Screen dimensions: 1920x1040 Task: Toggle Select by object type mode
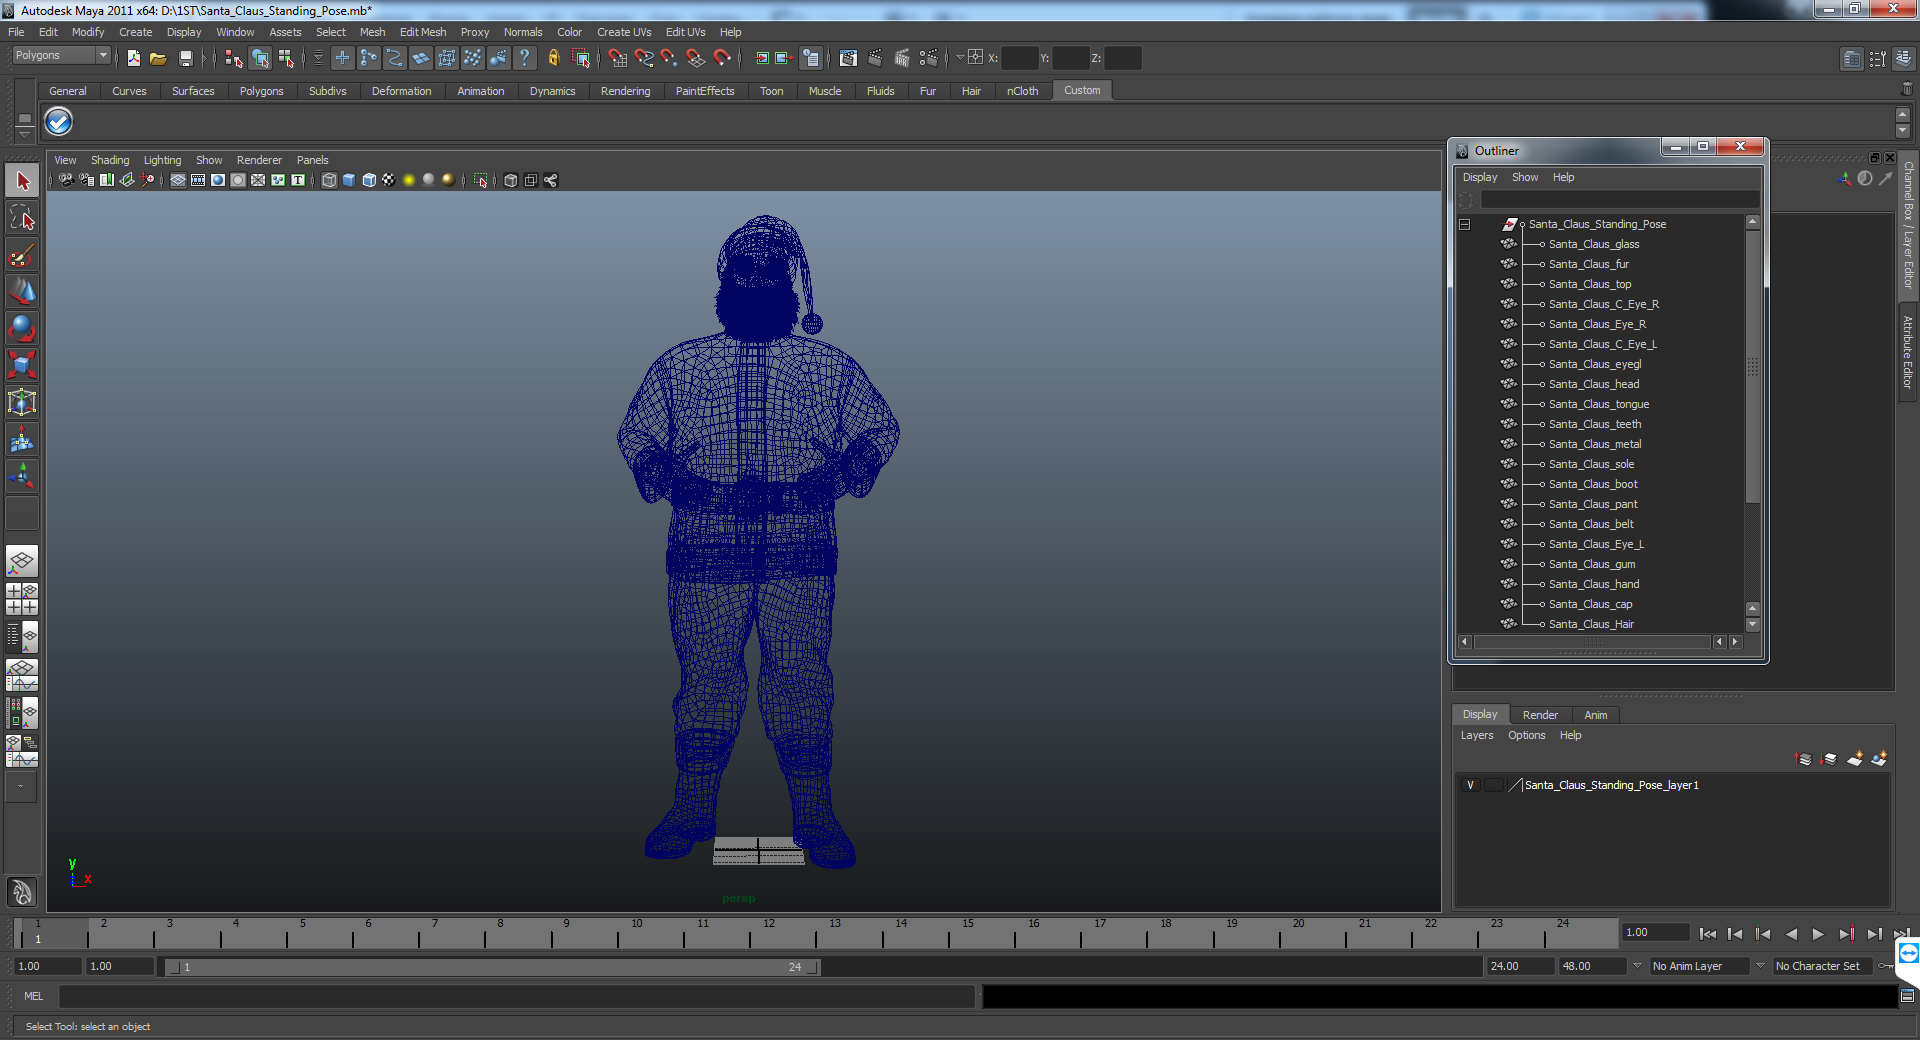[260, 59]
